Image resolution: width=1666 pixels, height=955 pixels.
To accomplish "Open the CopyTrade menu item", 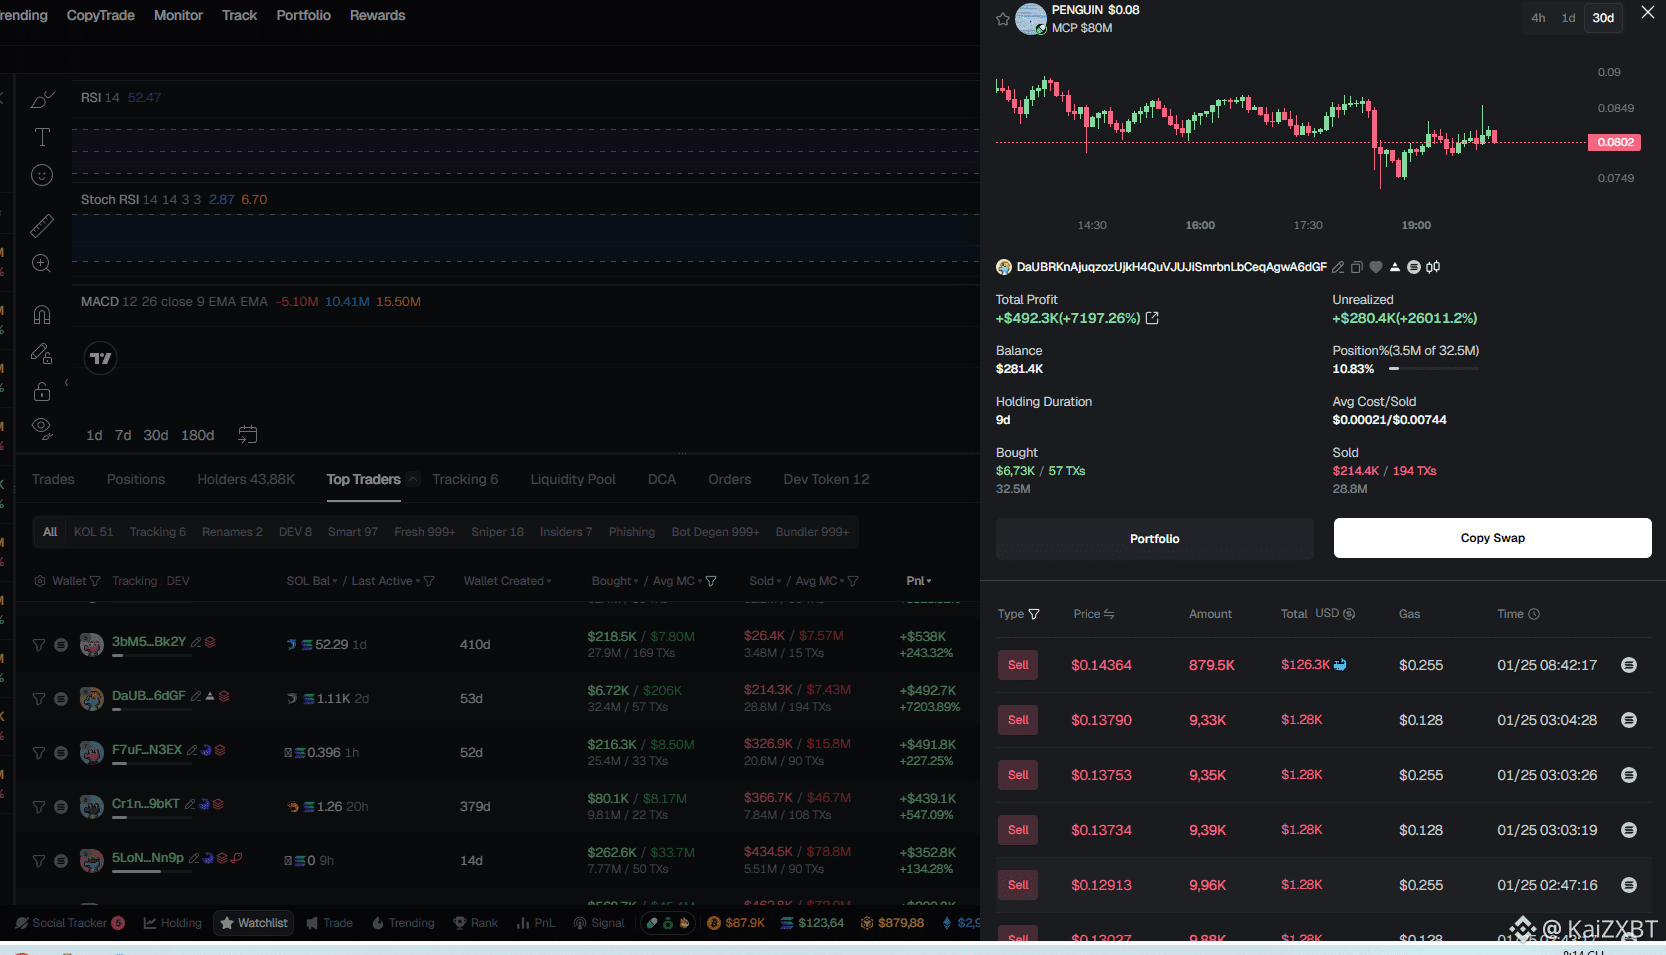I will tap(100, 15).
